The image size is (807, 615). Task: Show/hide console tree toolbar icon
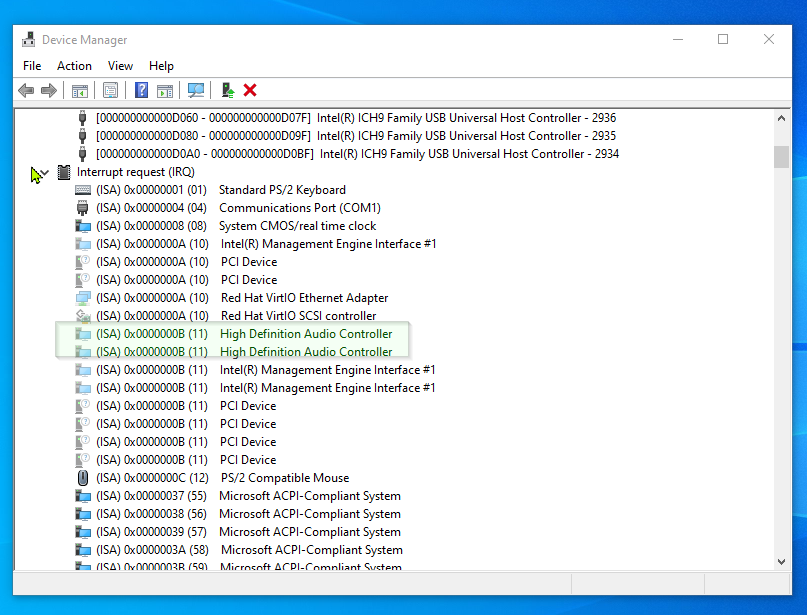pyautogui.click(x=80, y=91)
